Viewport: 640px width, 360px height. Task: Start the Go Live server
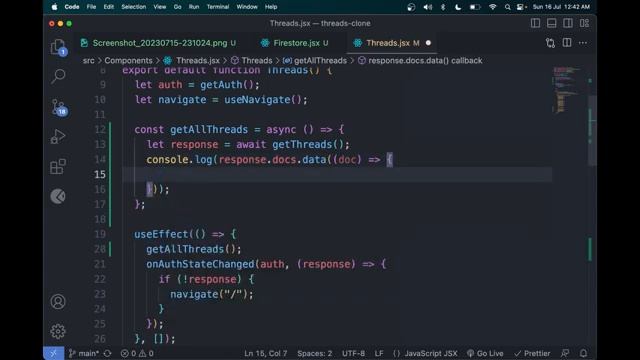[485, 353]
